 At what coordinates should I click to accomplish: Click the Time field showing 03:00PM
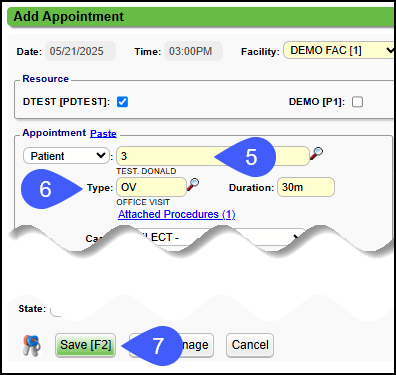[x=193, y=51]
